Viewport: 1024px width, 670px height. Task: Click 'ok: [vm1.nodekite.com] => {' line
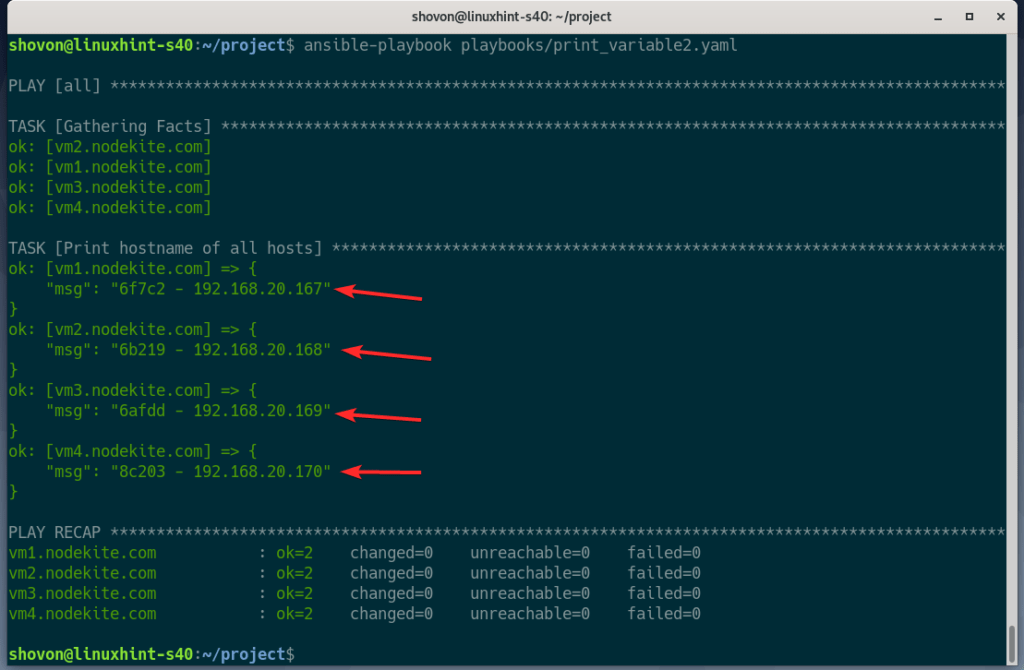tap(133, 268)
